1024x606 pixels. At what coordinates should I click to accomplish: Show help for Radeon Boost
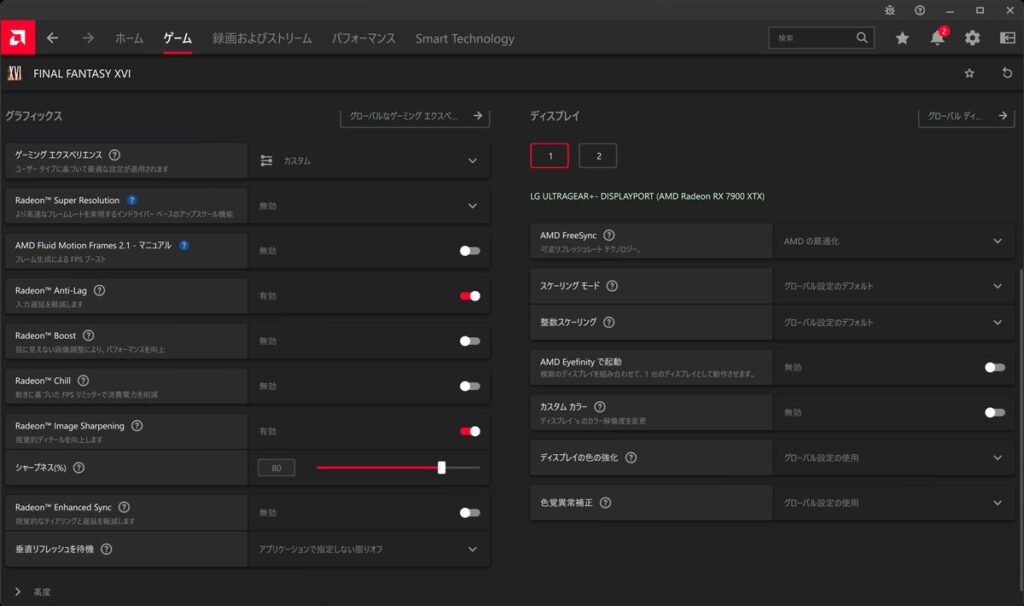[88, 336]
